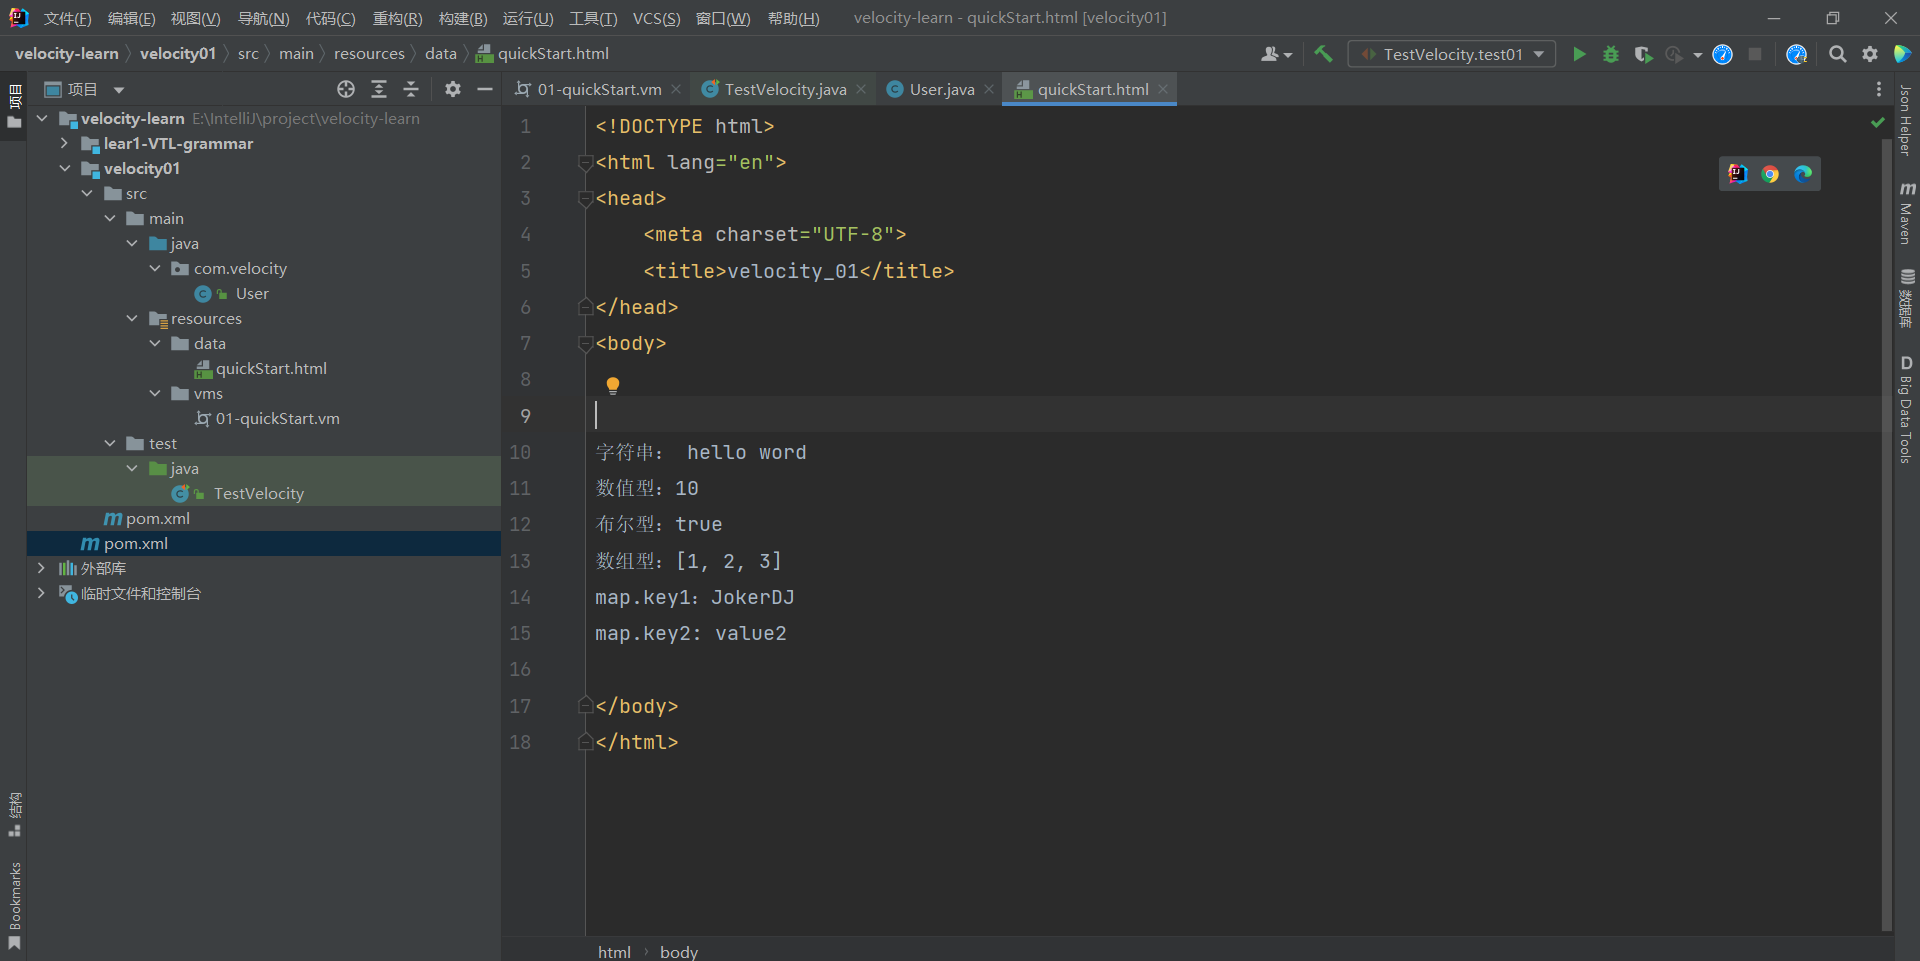Viewport: 1920px width, 961px height.
Task: Open the Bookmarks tool window
Action: point(14,906)
